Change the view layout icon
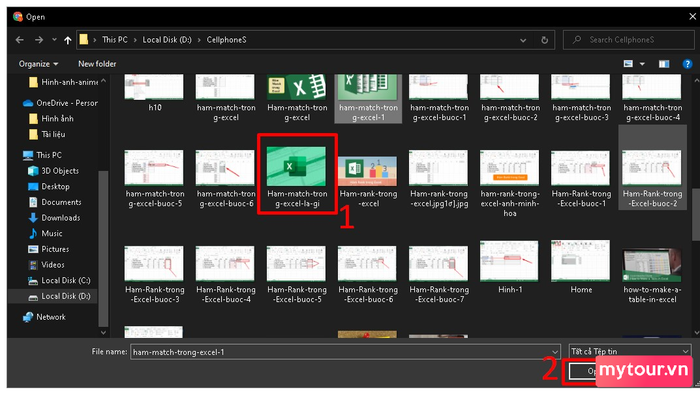 pos(628,64)
